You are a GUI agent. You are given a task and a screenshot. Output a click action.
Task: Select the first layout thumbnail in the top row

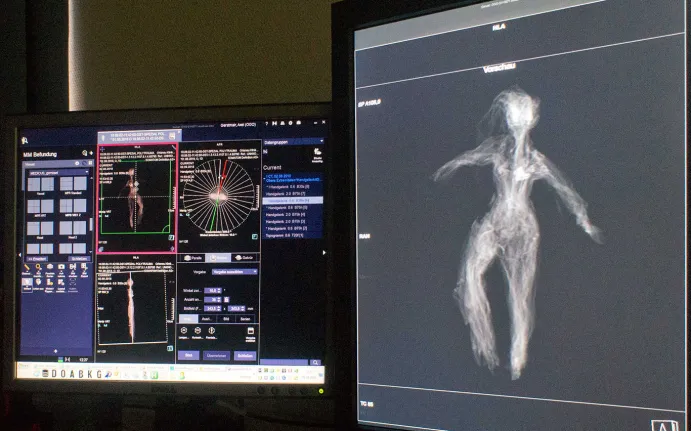41,184
